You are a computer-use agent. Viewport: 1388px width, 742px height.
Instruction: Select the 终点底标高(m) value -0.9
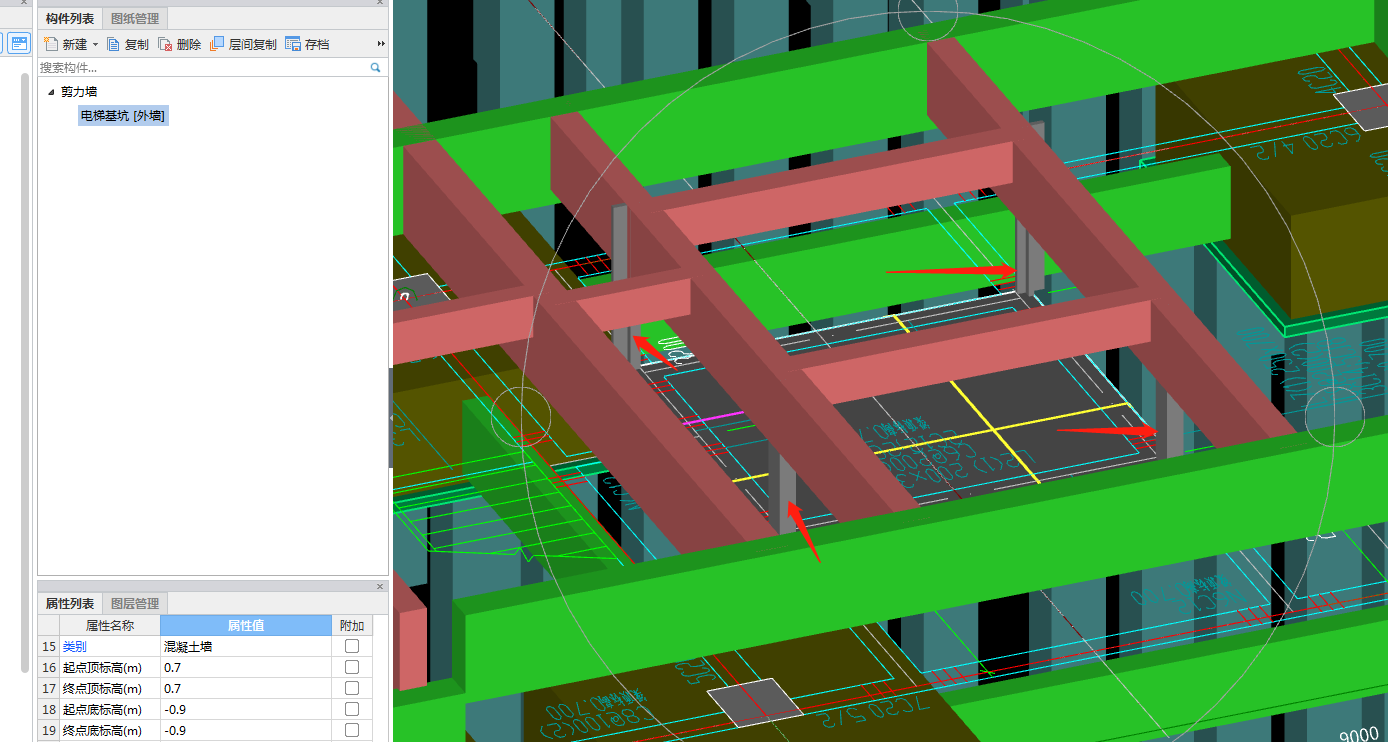[x=245, y=731]
